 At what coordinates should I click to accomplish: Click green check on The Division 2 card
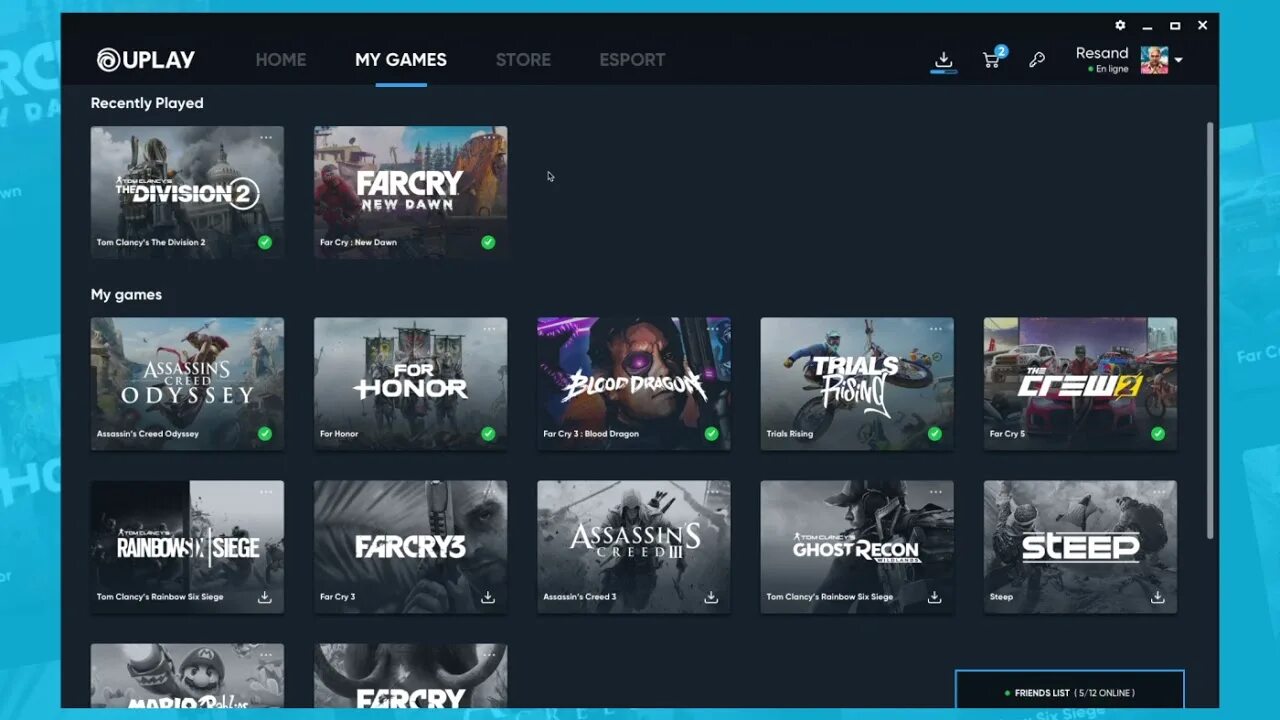(265, 242)
